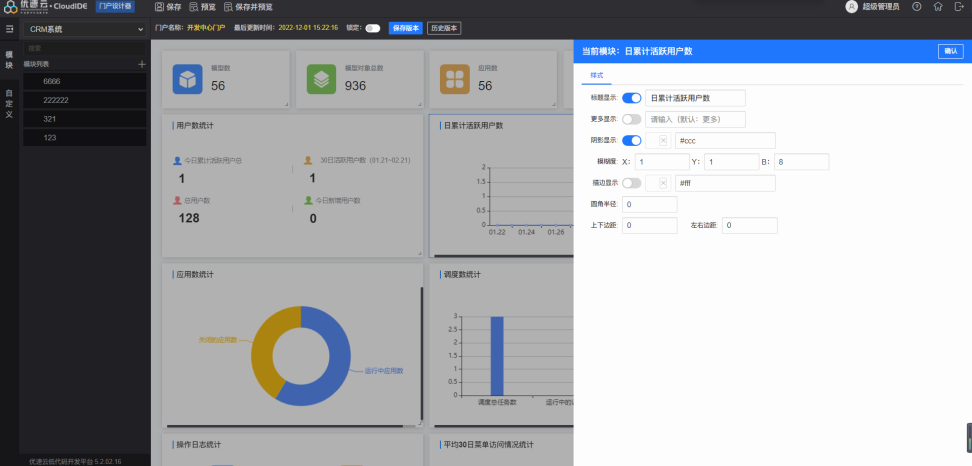Enable the 描边显示 border switch
The width and height of the screenshot is (972, 466).
tap(632, 183)
